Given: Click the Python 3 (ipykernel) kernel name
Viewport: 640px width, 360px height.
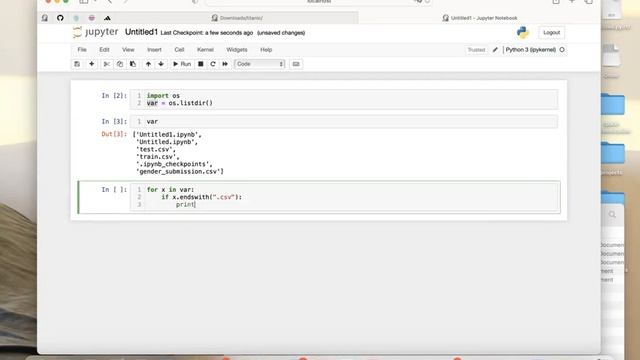Looking at the screenshot, I should click(x=531, y=50).
